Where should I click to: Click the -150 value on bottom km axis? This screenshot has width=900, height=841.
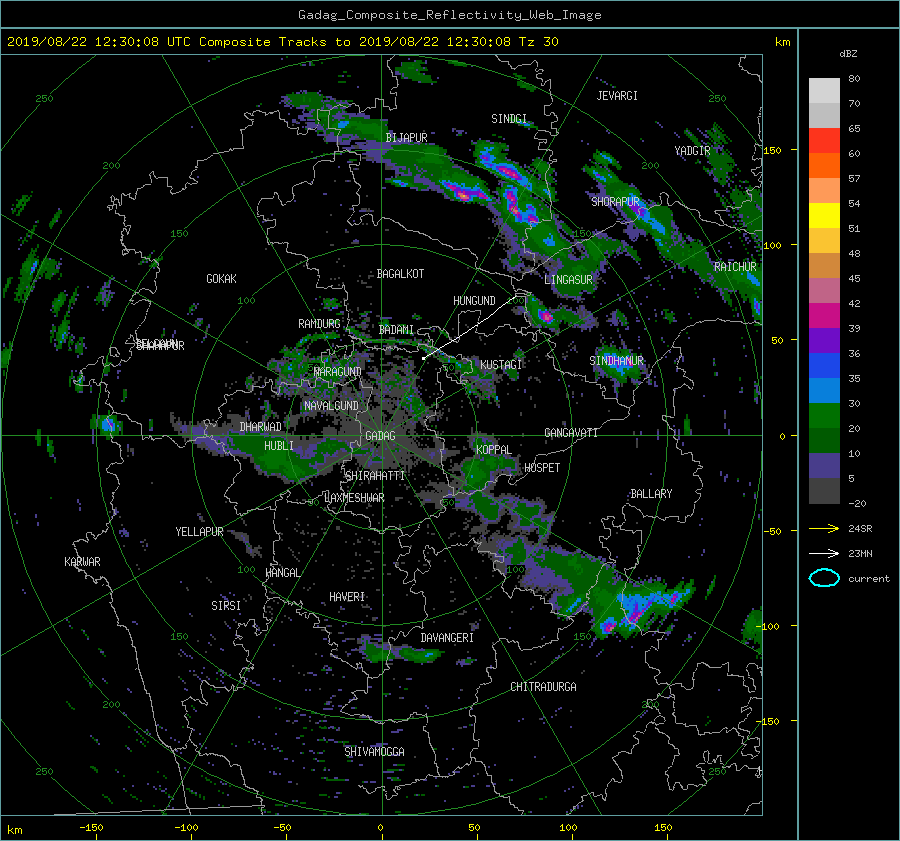click(91, 828)
